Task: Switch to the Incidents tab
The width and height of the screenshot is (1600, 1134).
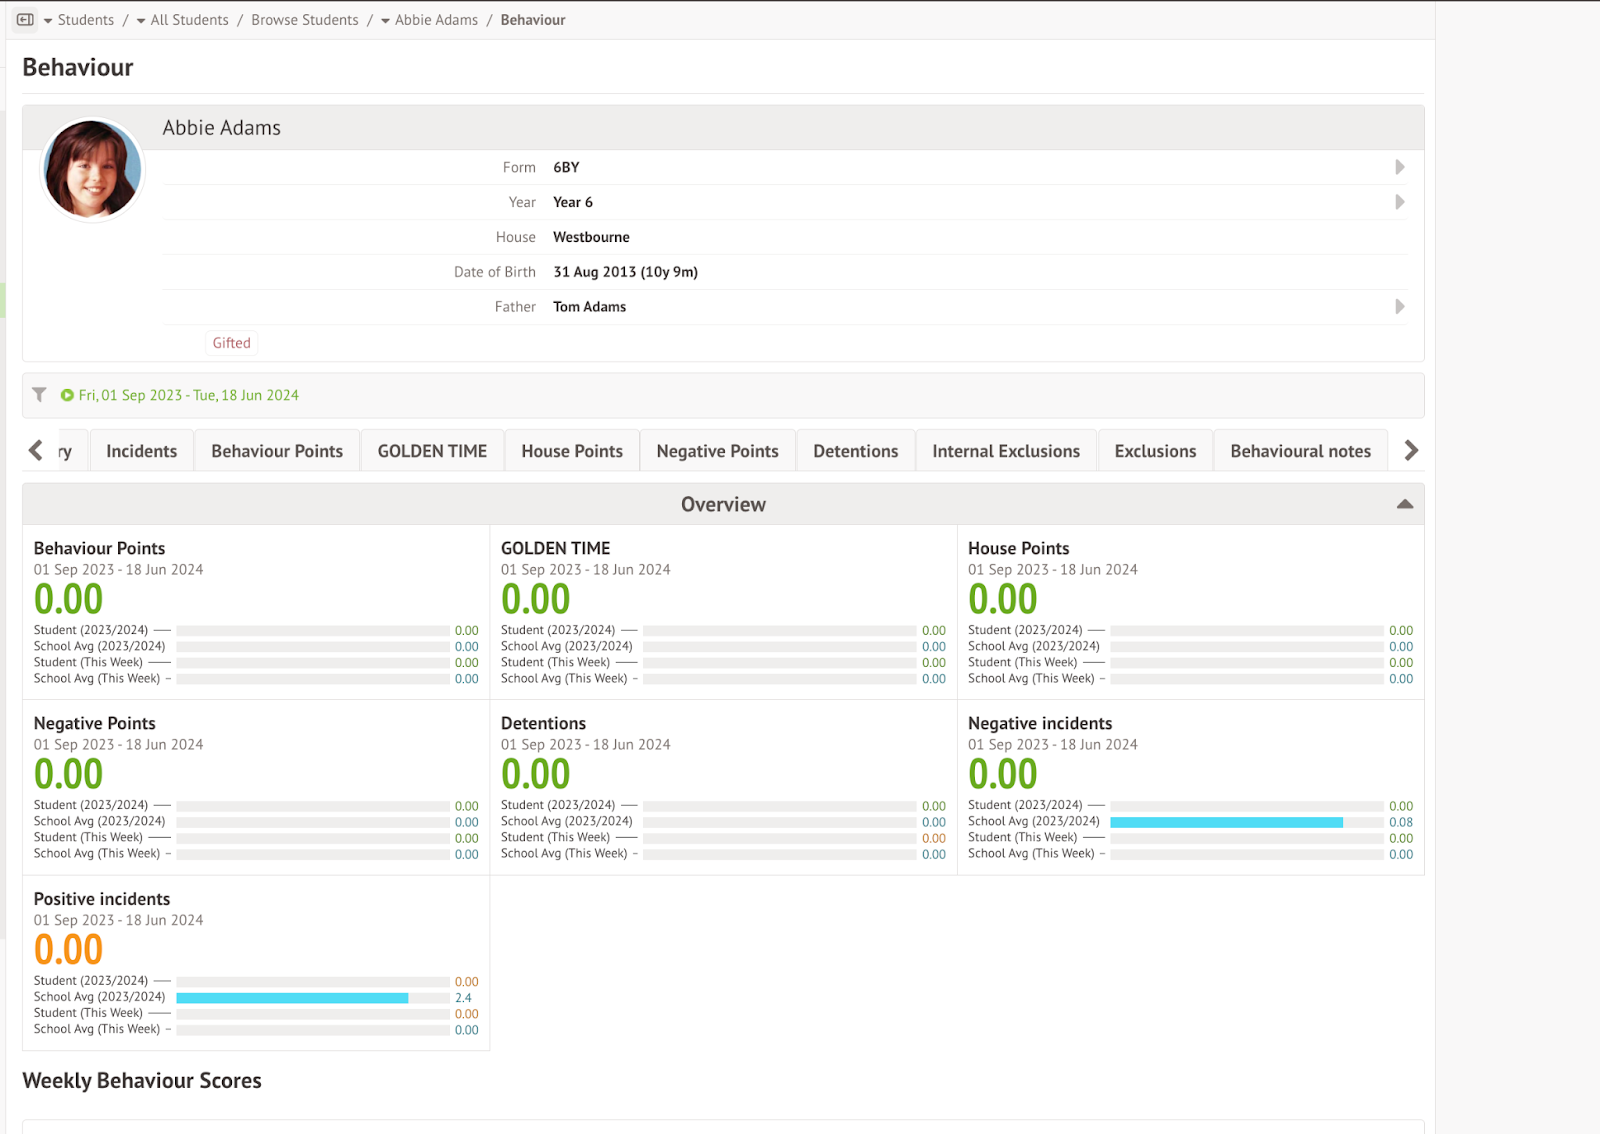Action: coord(141,451)
